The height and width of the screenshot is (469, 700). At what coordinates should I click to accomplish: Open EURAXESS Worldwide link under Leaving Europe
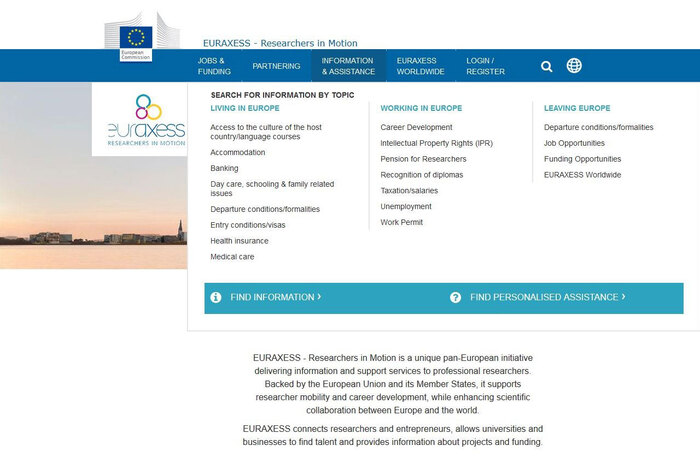[x=583, y=175]
